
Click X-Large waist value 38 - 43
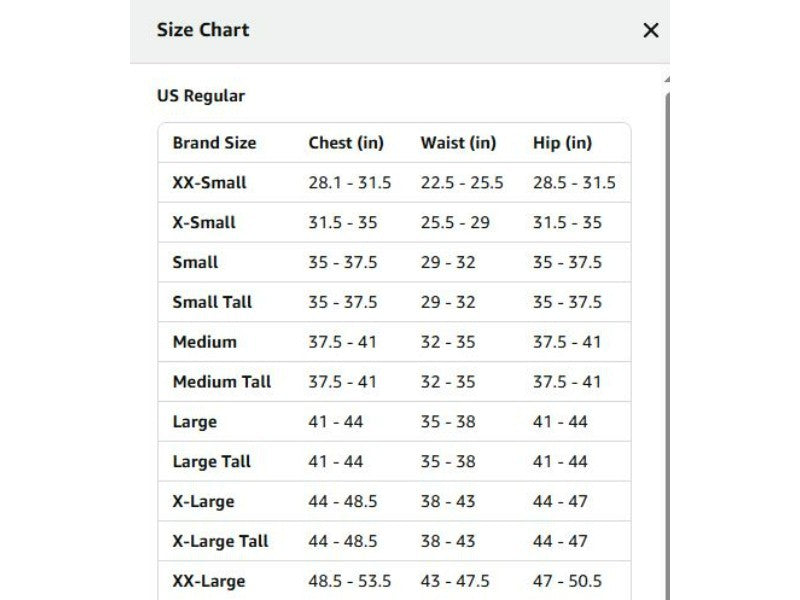pyautogui.click(x=447, y=502)
